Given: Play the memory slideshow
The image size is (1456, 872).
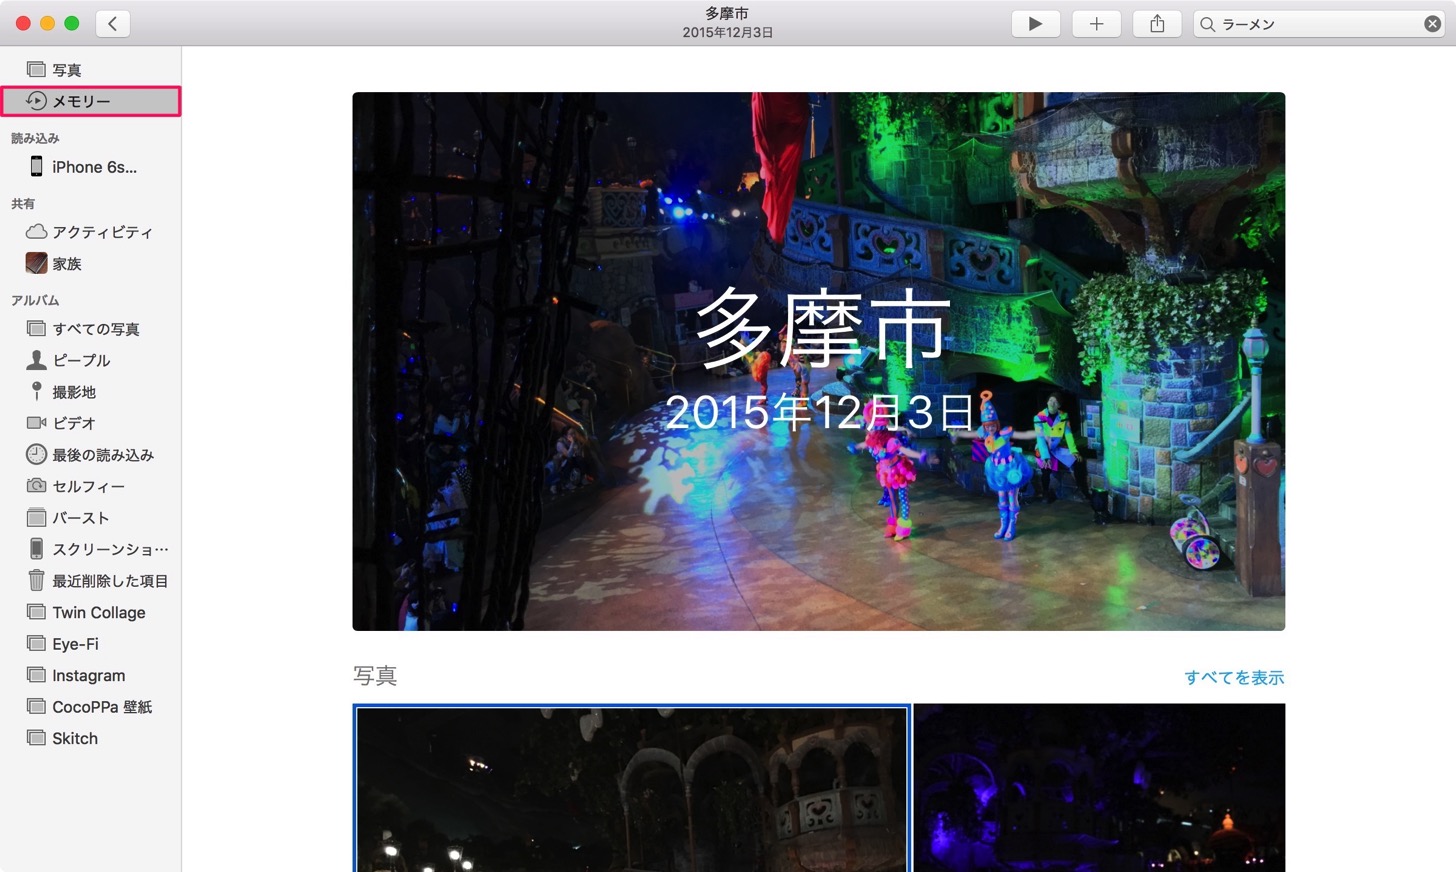Looking at the screenshot, I should coord(1035,24).
